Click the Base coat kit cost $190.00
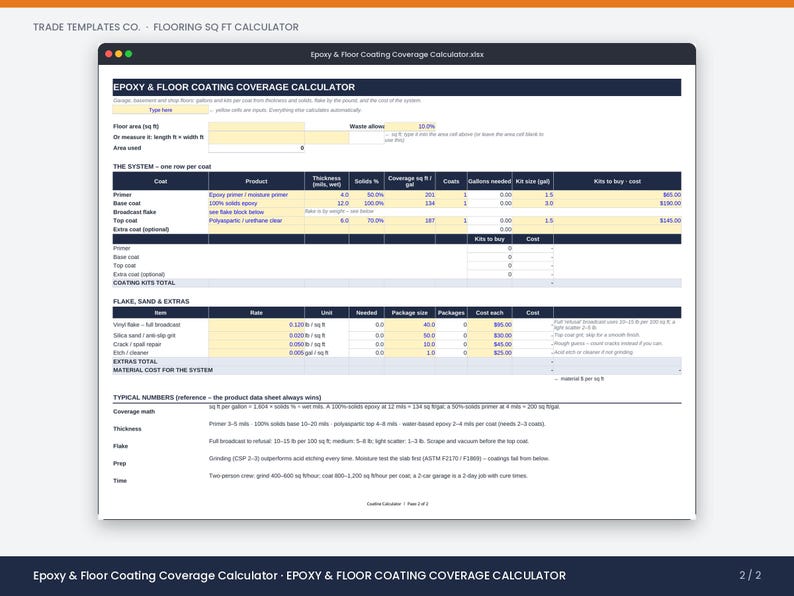 click(x=617, y=203)
